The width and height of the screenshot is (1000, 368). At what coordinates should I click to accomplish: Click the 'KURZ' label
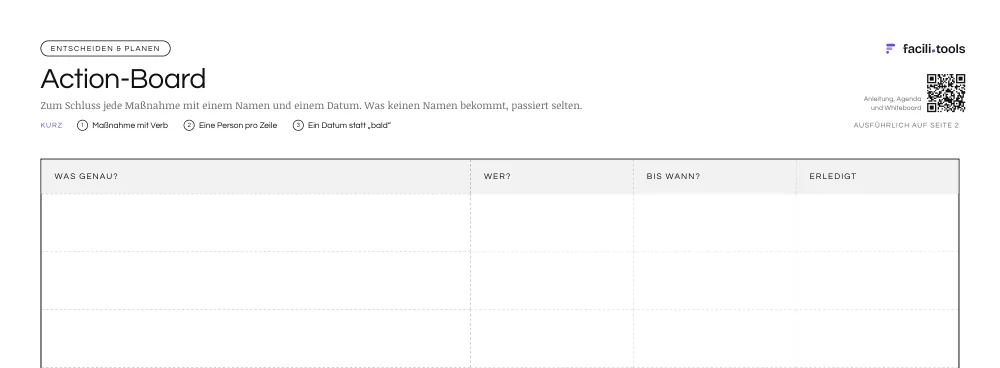click(x=52, y=126)
